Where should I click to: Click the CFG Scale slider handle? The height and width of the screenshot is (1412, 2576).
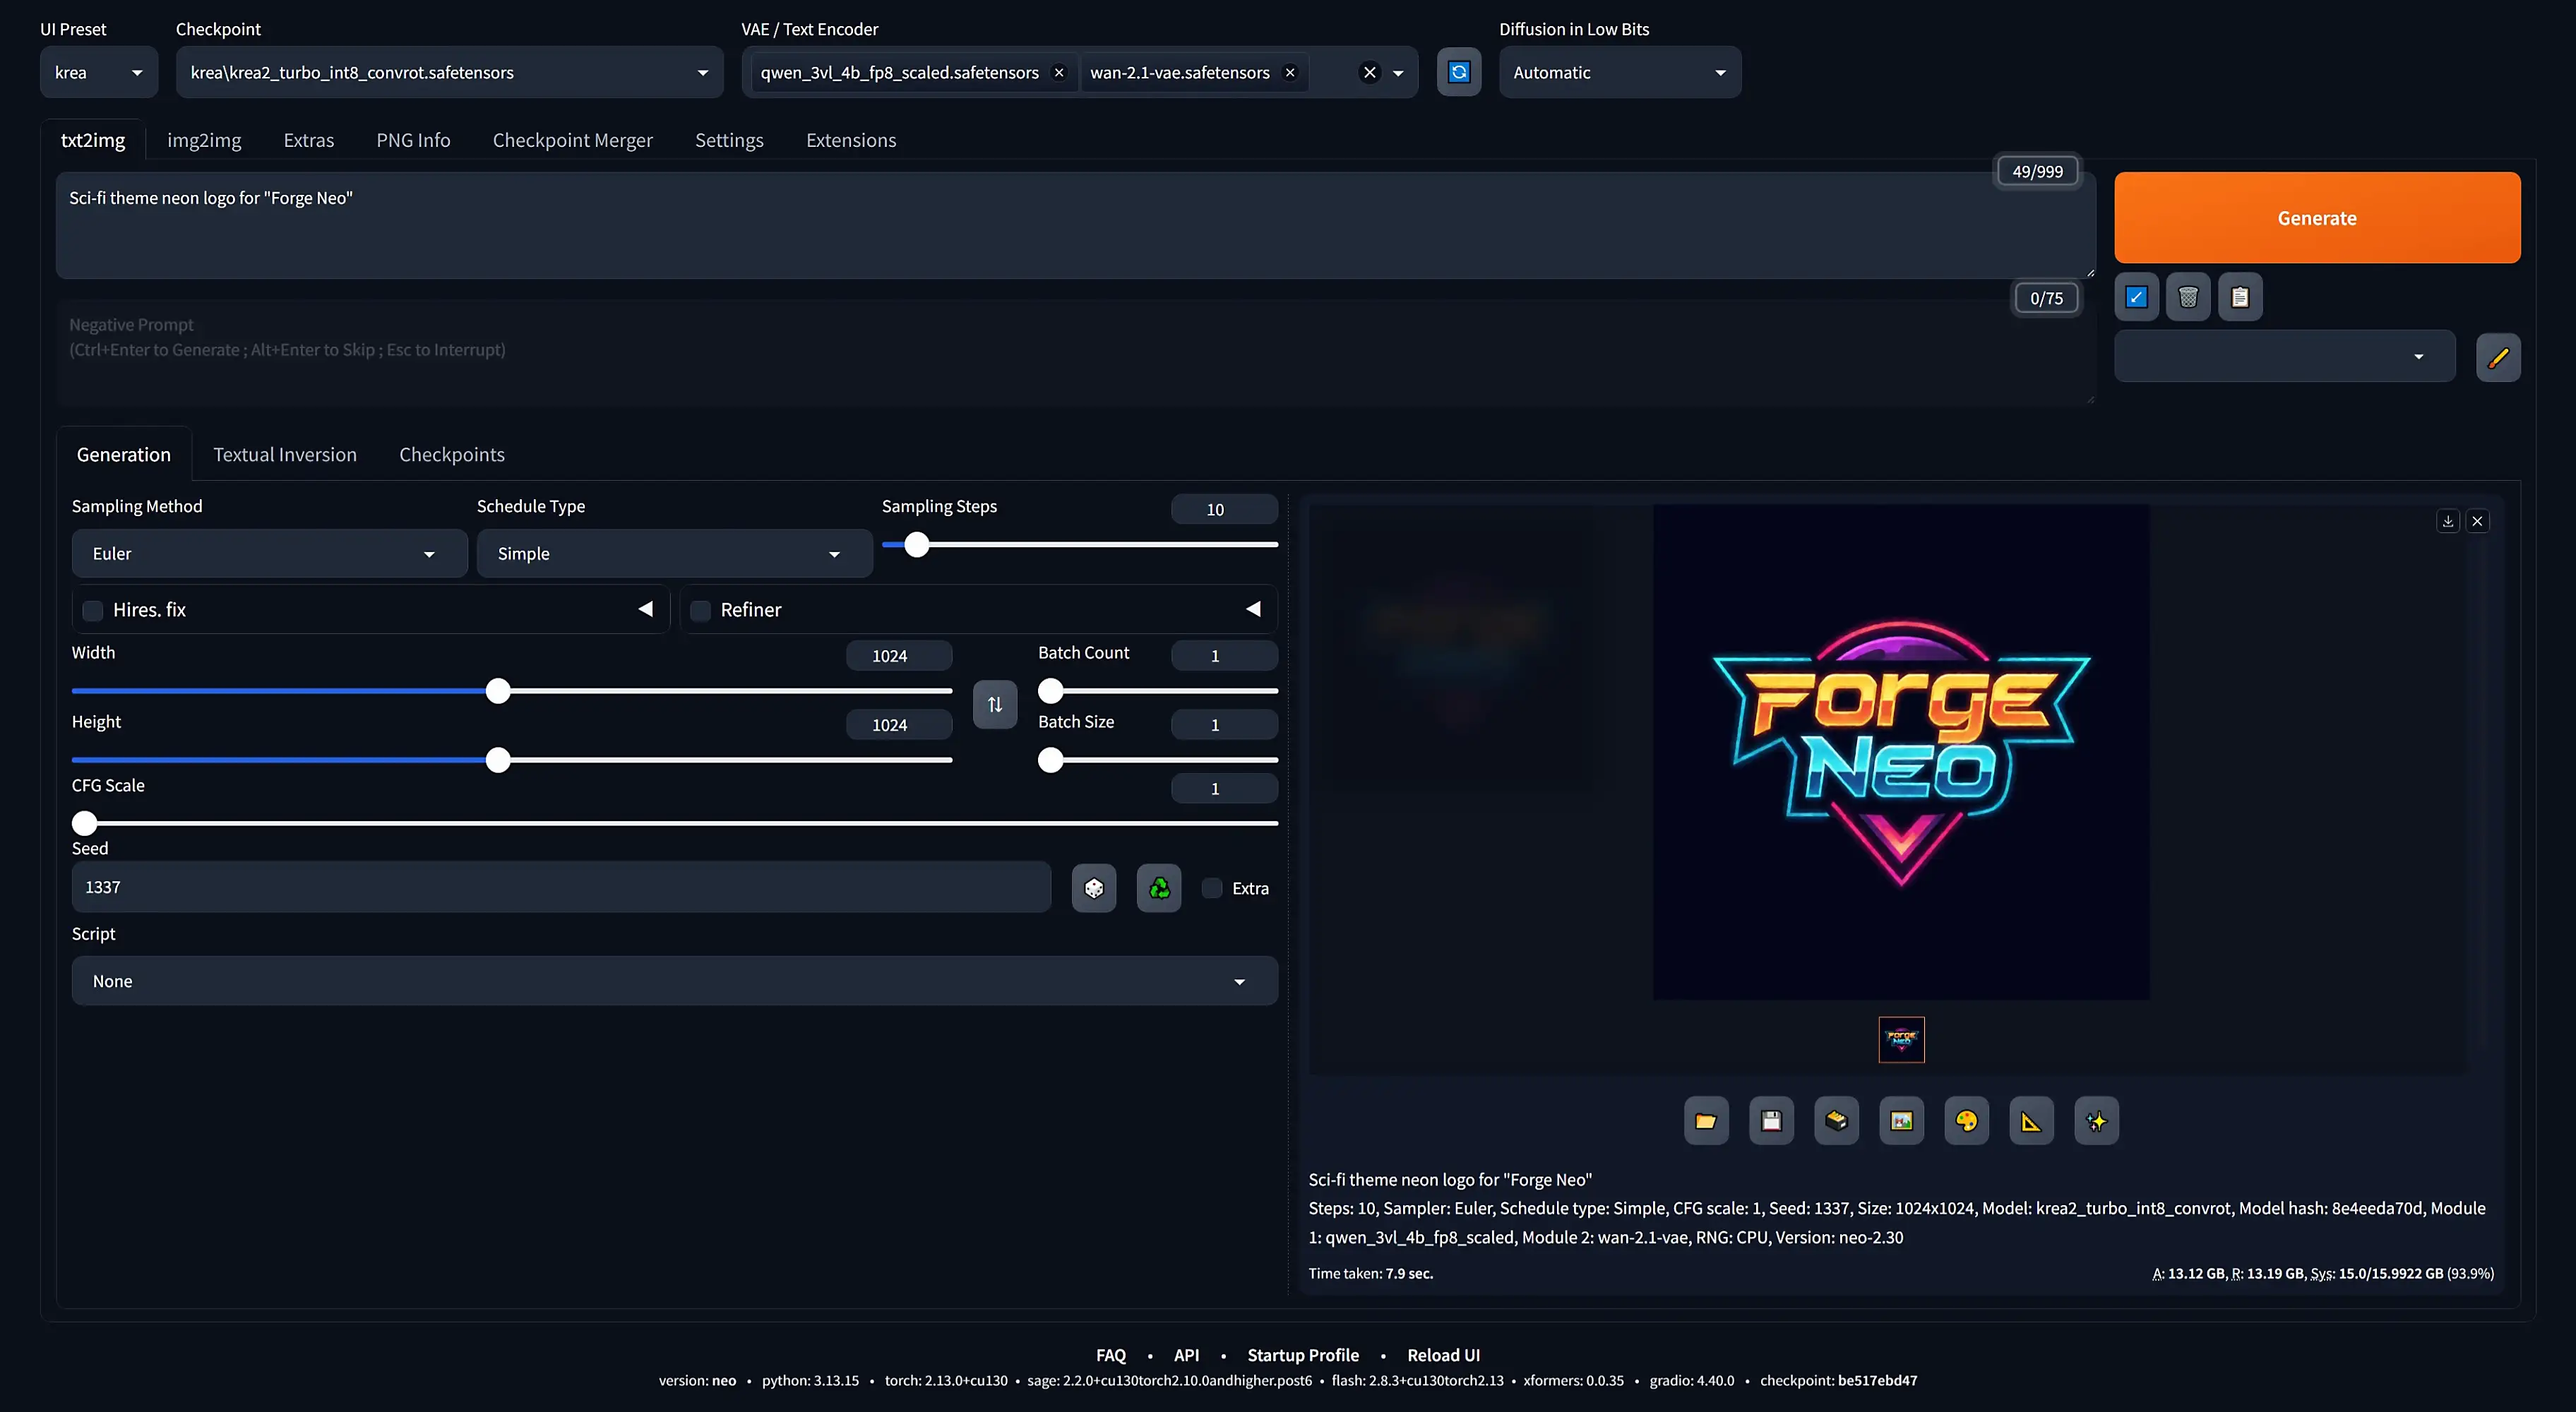(x=85, y=823)
